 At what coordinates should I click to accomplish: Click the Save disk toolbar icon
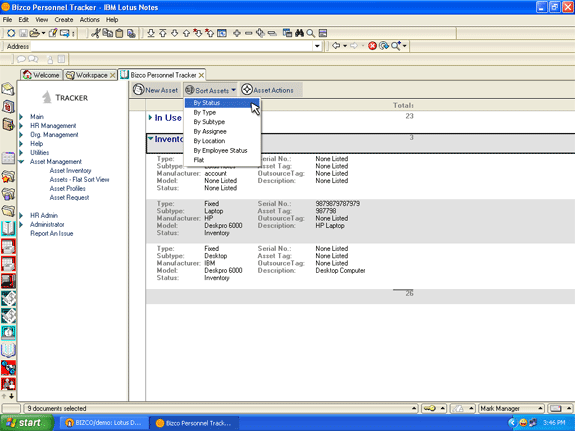(23, 33)
